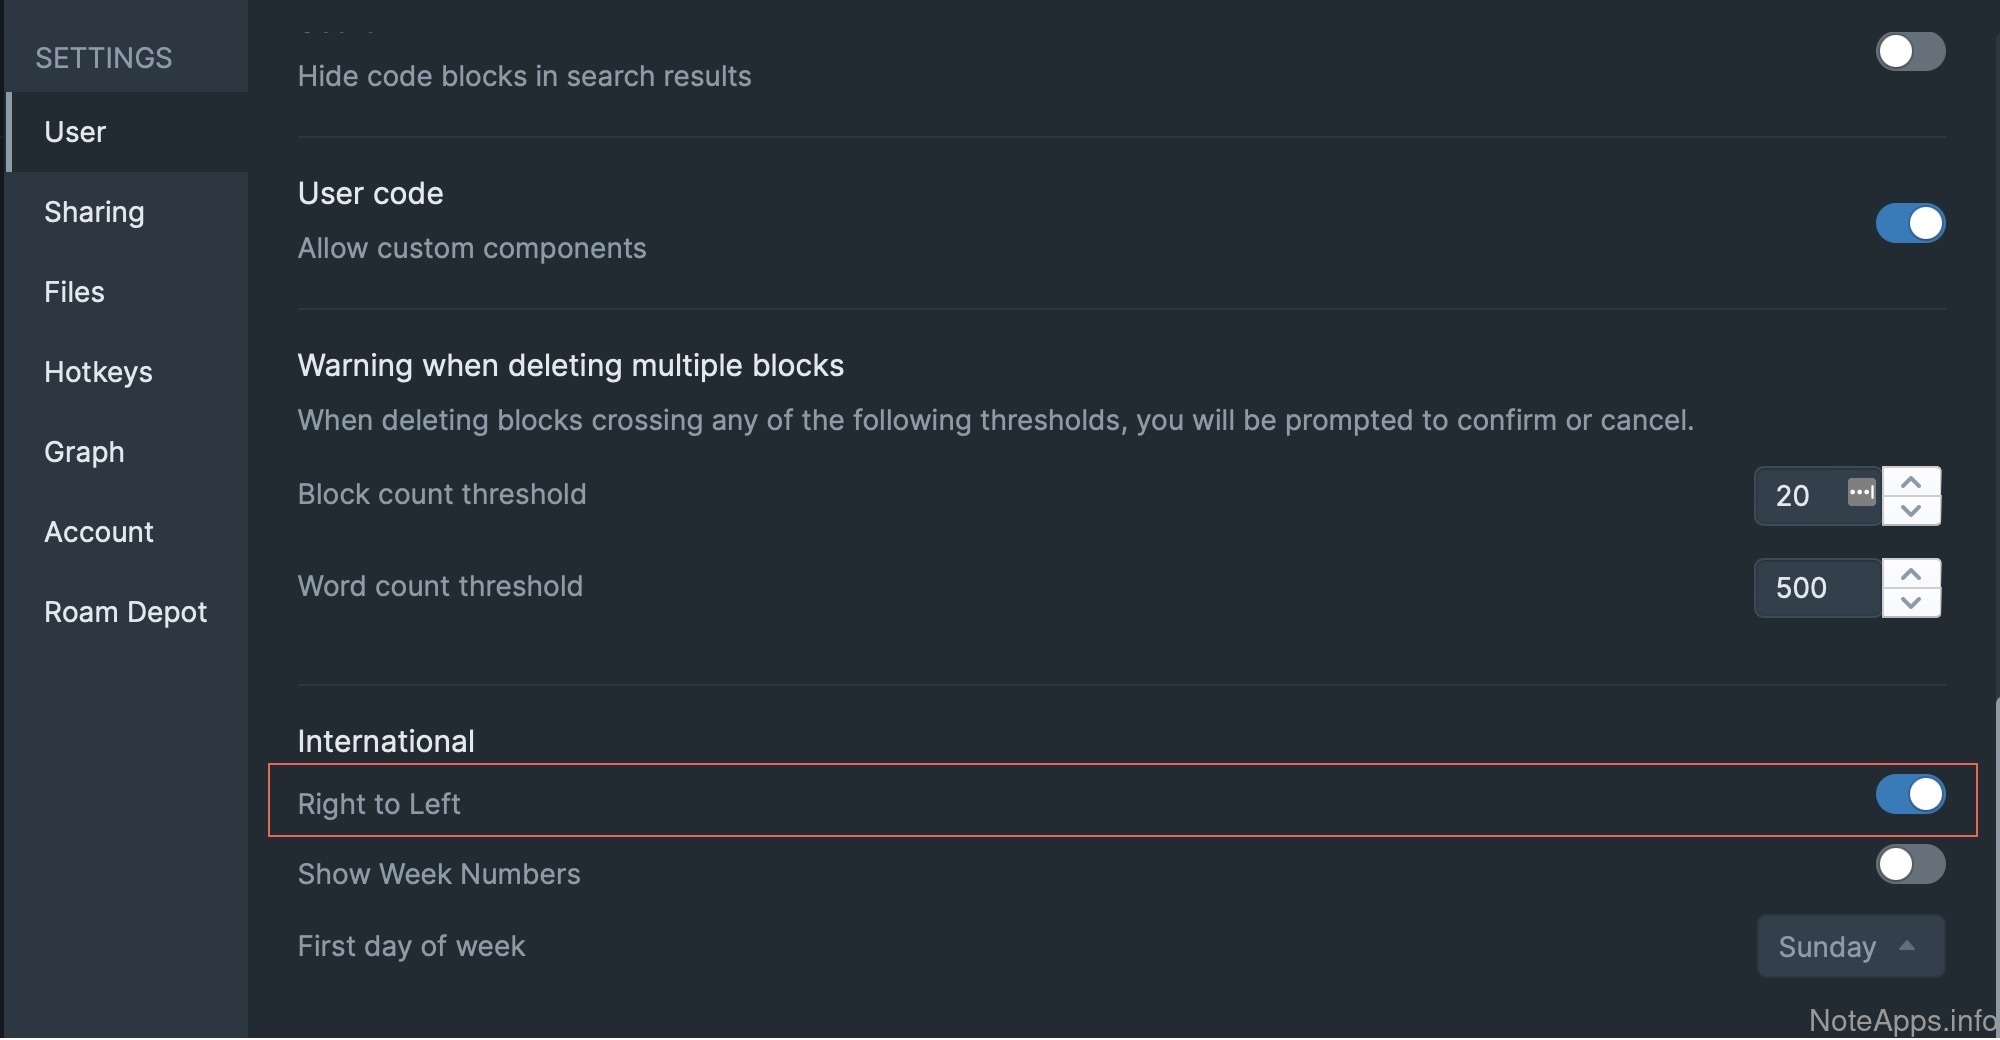This screenshot has height=1040, width=2000.
Task: Turn off Right to Left switch
Action: tap(1910, 795)
